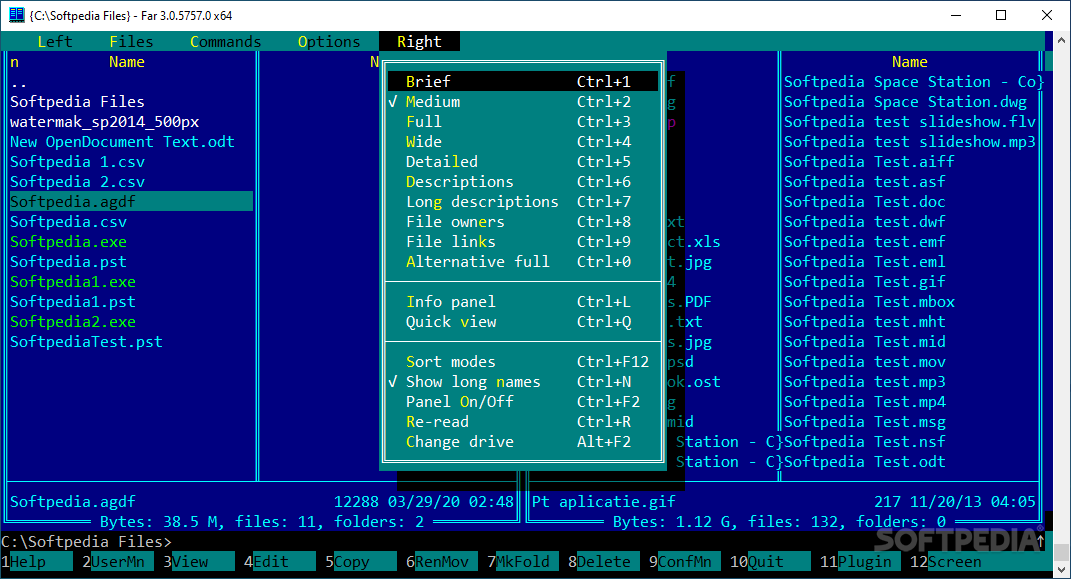Screen dimensions: 1071x579
Task: Choose Full view mode
Action: [x=523, y=122]
